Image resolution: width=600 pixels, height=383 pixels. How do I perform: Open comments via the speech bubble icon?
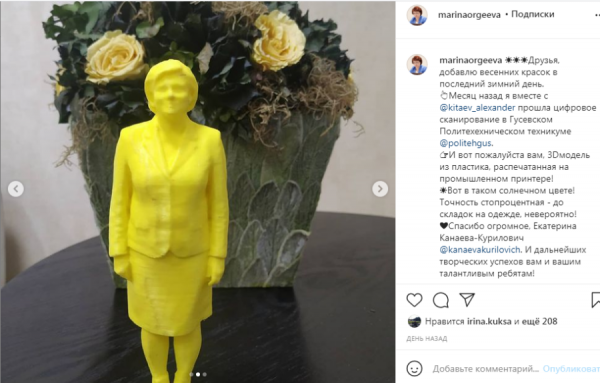coord(441,300)
